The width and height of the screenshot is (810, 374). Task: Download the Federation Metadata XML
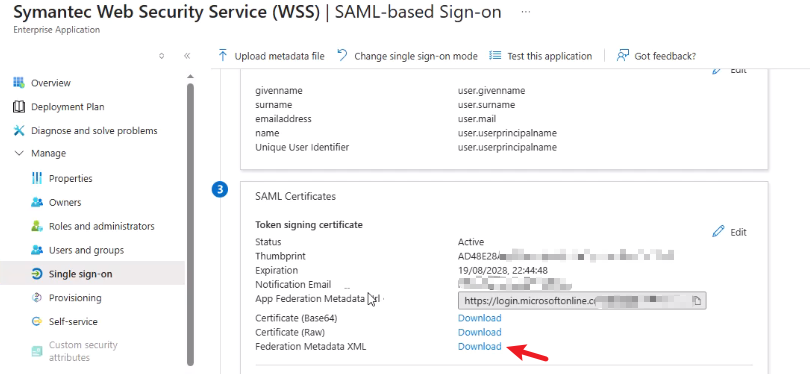click(479, 347)
